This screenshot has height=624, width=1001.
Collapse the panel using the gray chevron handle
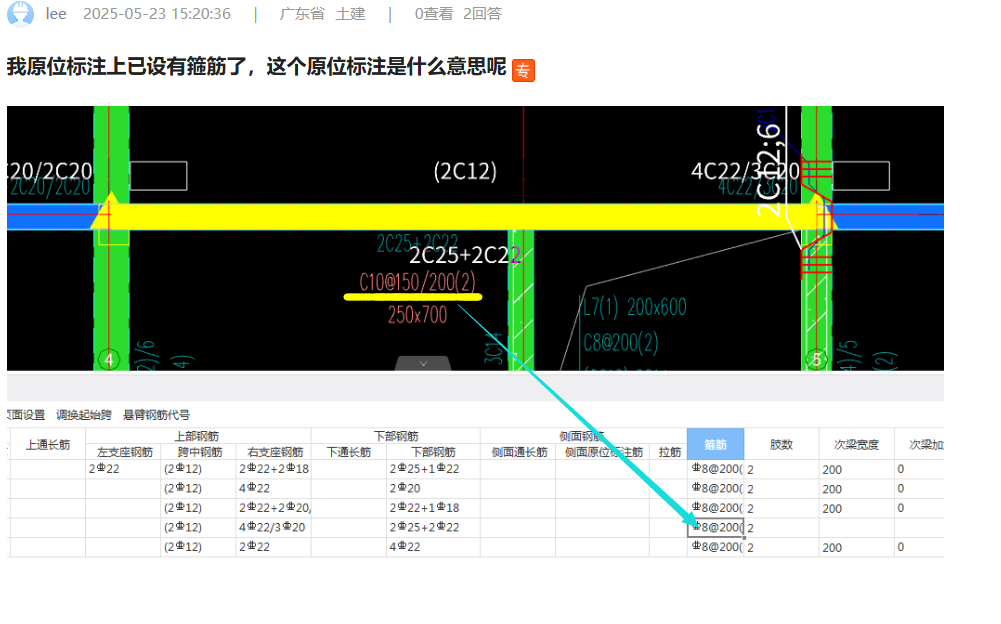tap(423, 363)
